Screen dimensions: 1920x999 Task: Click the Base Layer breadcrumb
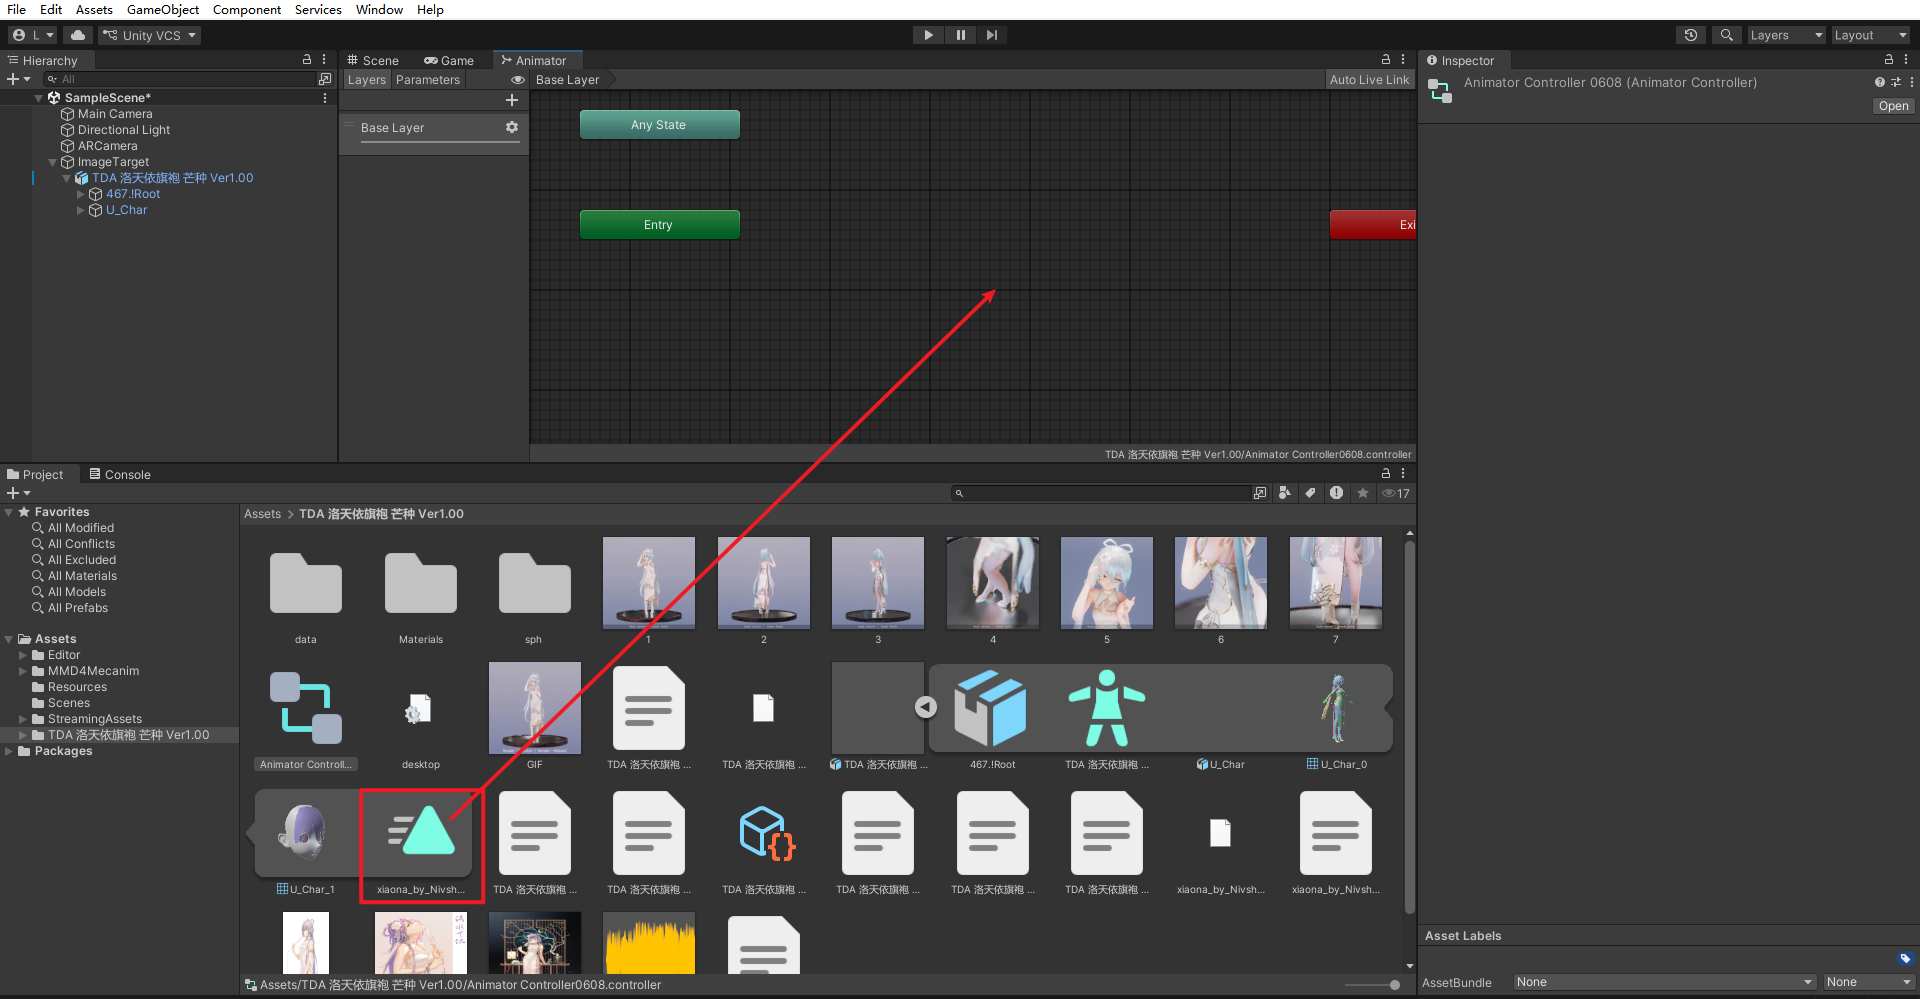(x=567, y=80)
